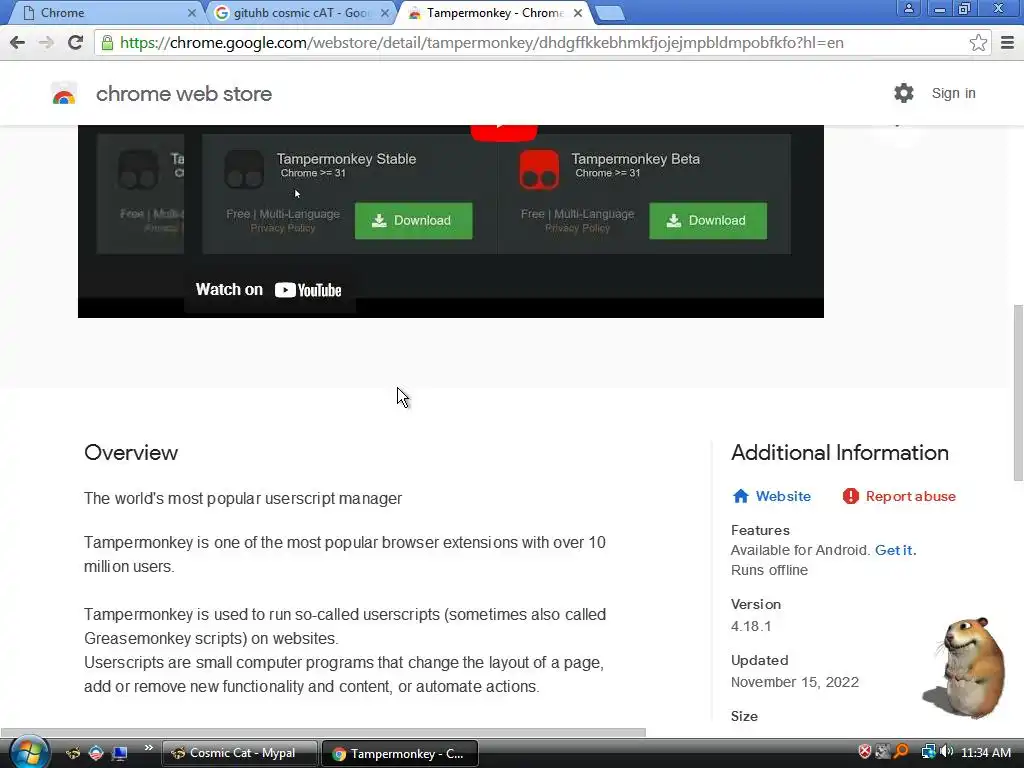Screen dimensions: 1024x768
Task: Click the updated date November 15, 2022
Action: 795,682
